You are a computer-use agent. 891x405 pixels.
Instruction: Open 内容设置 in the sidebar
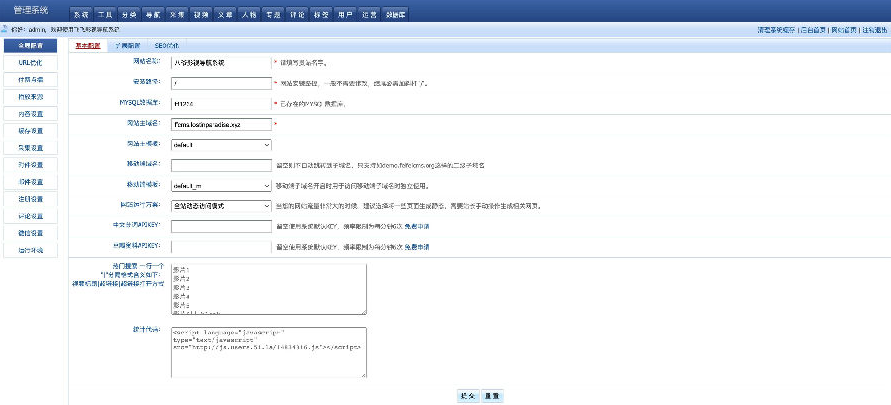coord(31,114)
